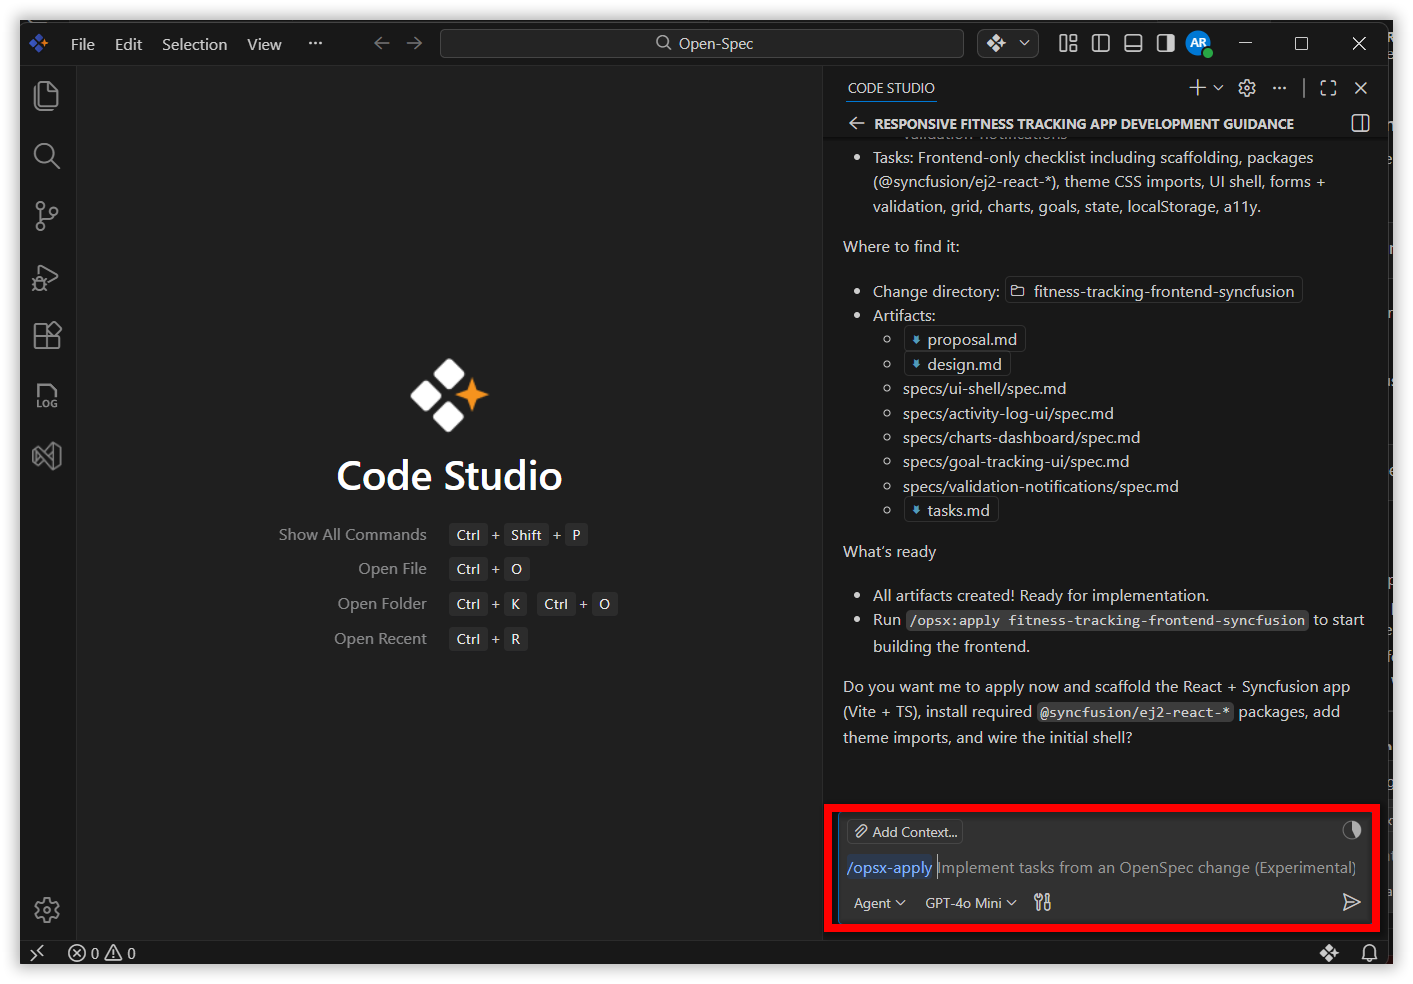Open the Visual Studio icon in activity bar
The image size is (1413, 984).
click(x=47, y=456)
